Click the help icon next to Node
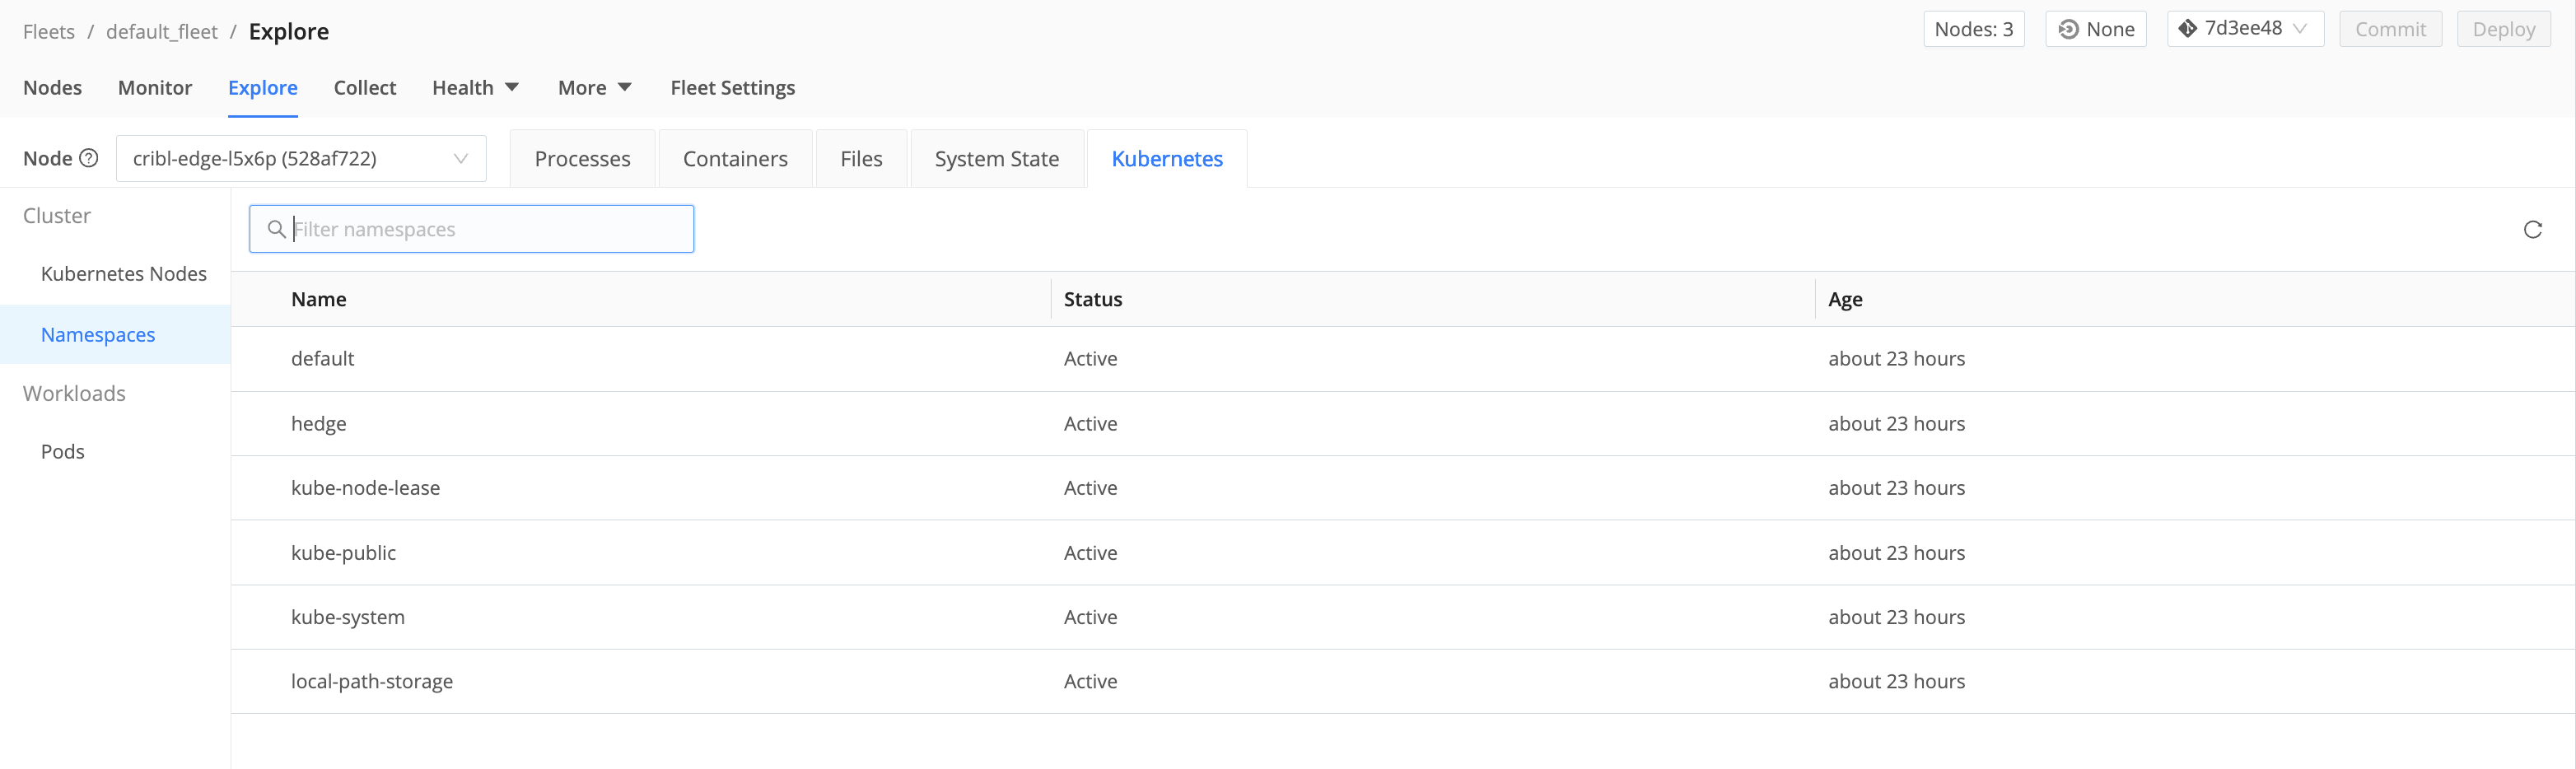Screen dimensions: 2576x769 click(89, 158)
